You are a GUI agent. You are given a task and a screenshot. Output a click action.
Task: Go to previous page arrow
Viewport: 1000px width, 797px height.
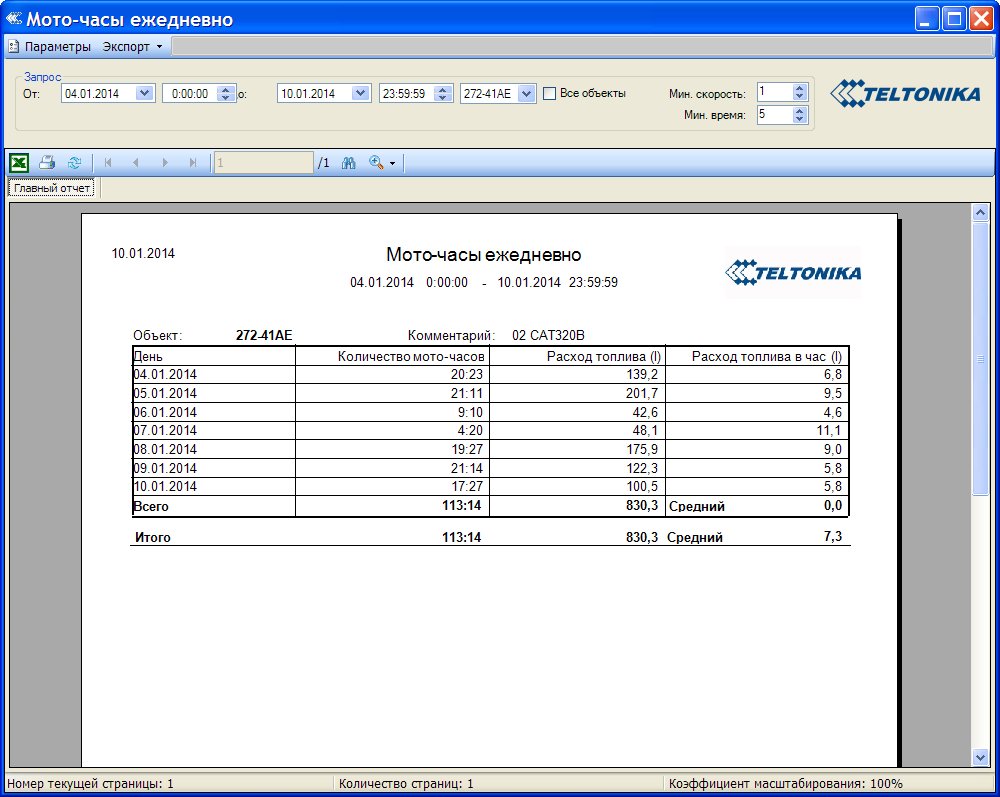[x=136, y=162]
